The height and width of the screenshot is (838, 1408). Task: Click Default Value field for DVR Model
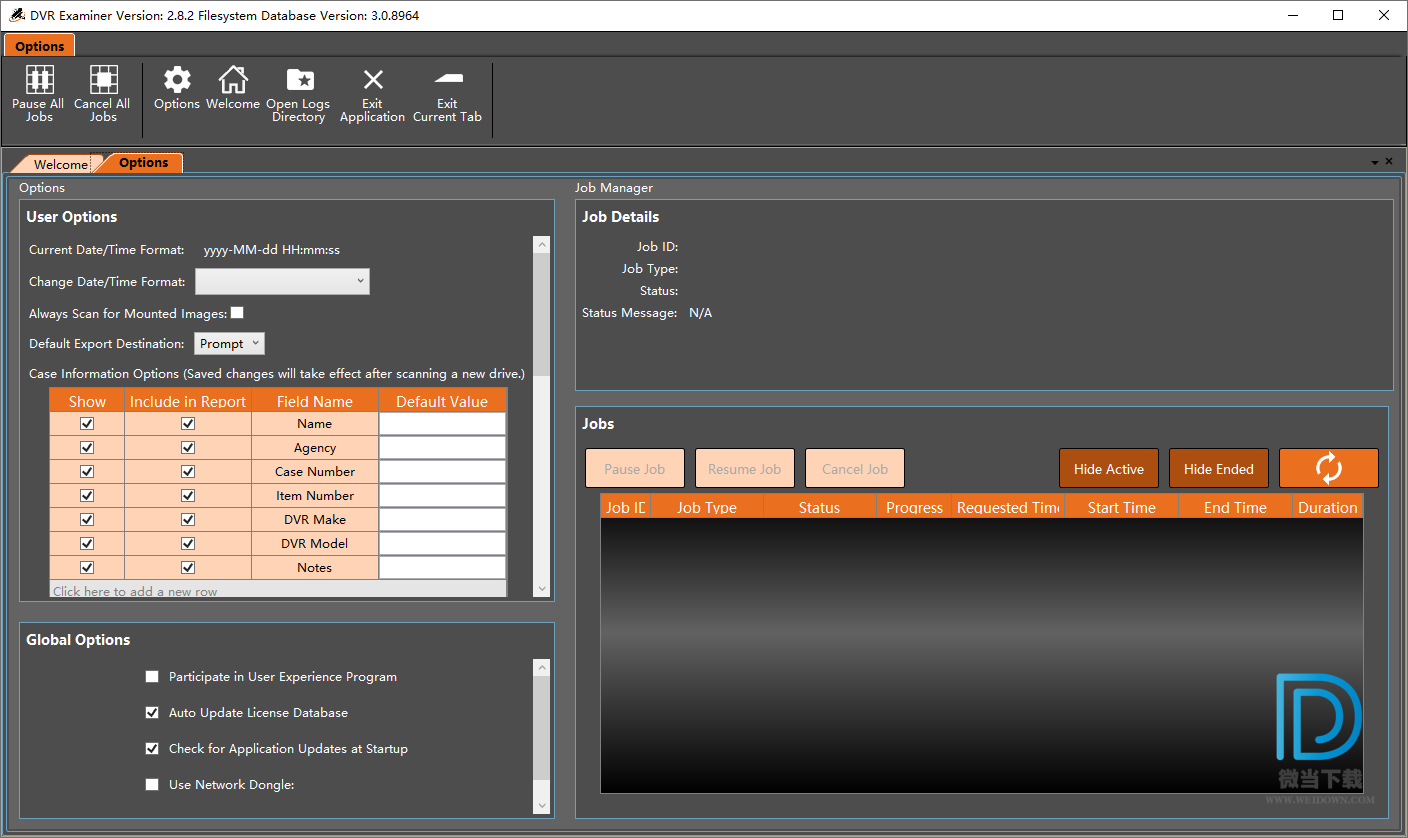442,544
